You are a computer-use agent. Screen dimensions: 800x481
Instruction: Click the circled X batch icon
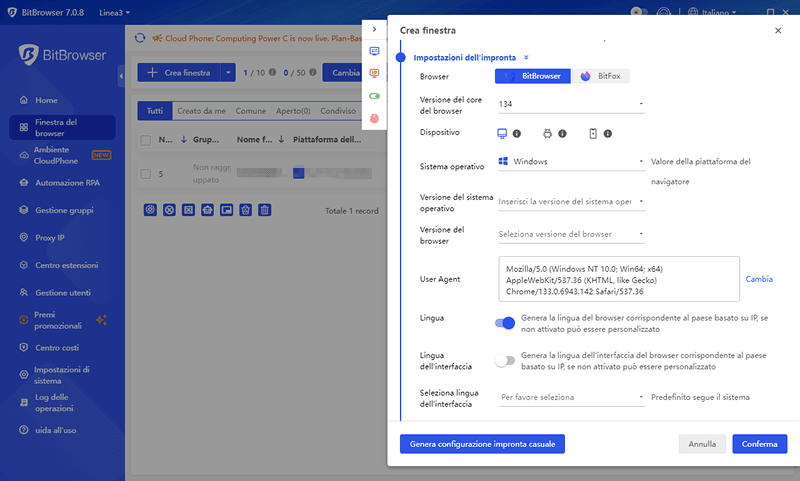click(x=169, y=210)
